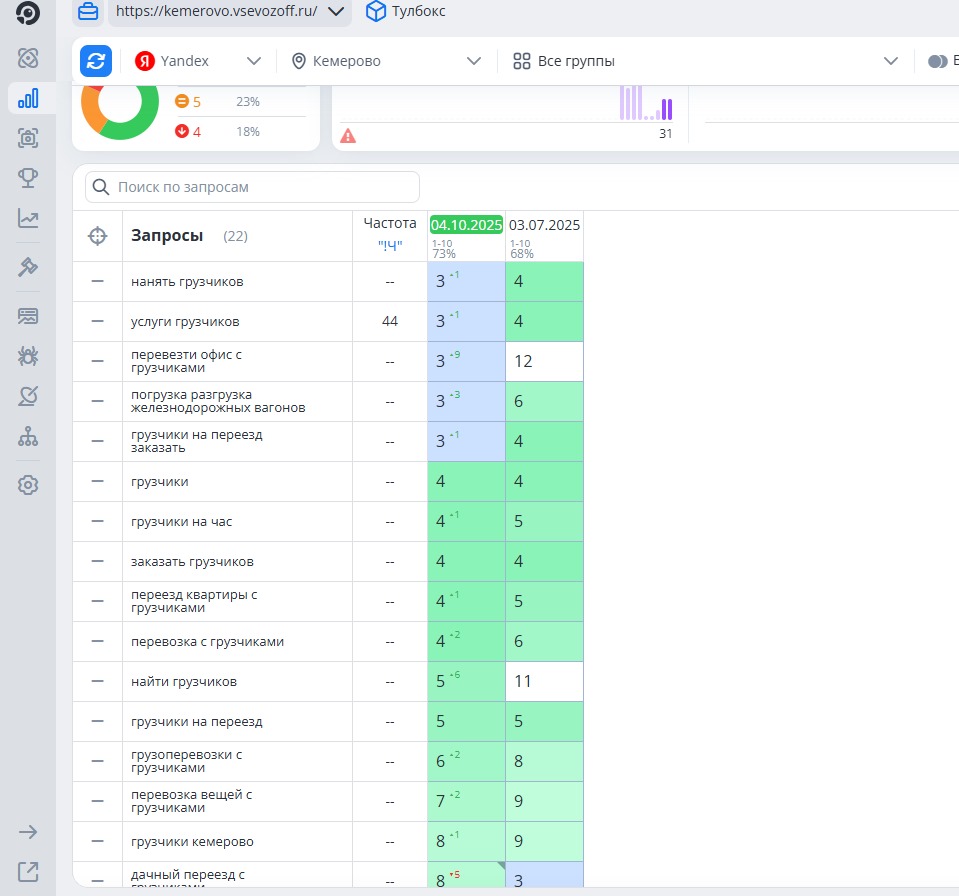The height and width of the screenshot is (896, 959).
Task: Select the 04.10.2025 date column header
Action: [x=466, y=225]
